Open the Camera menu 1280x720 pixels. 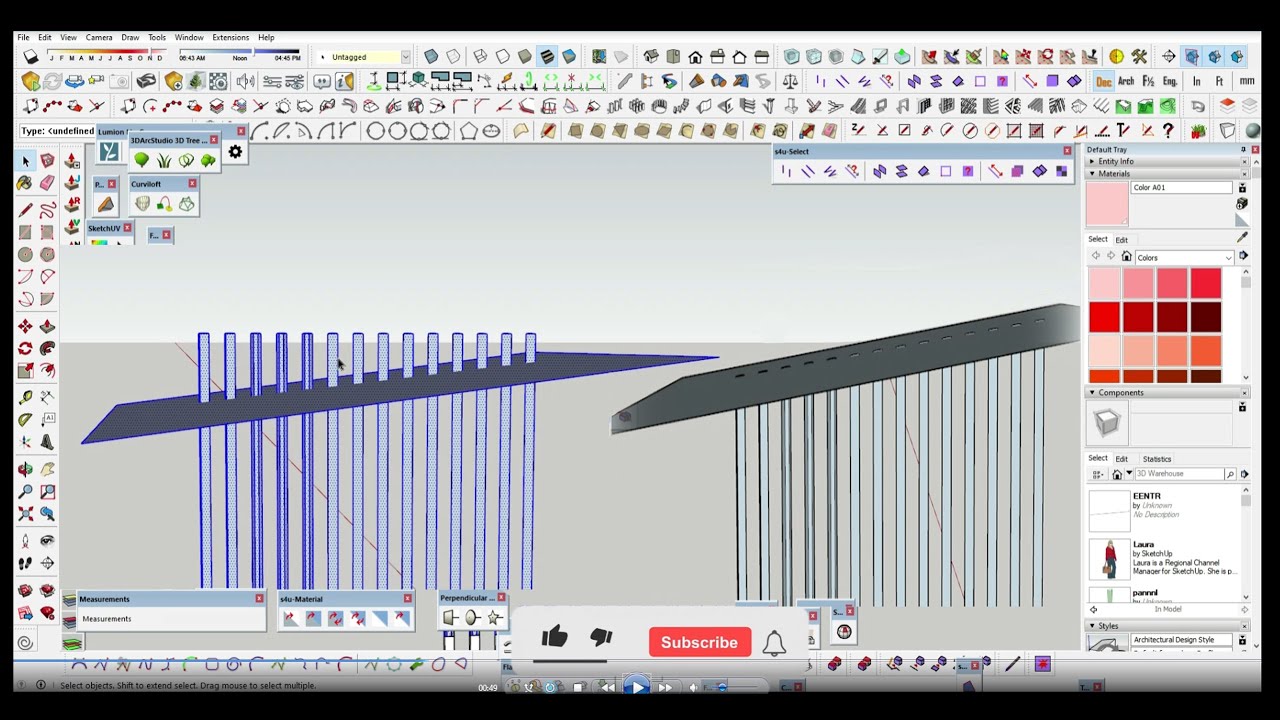(x=99, y=38)
